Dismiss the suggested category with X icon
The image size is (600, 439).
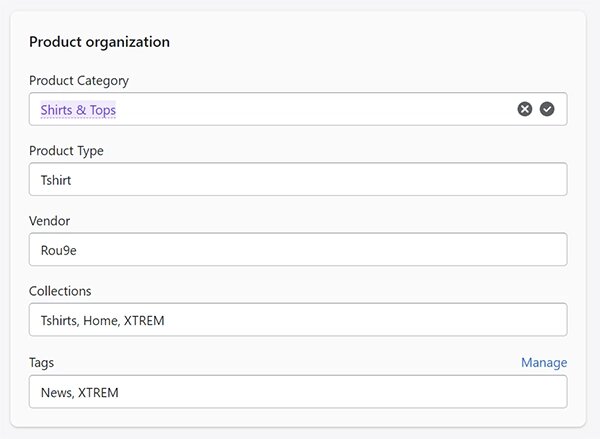pos(525,109)
